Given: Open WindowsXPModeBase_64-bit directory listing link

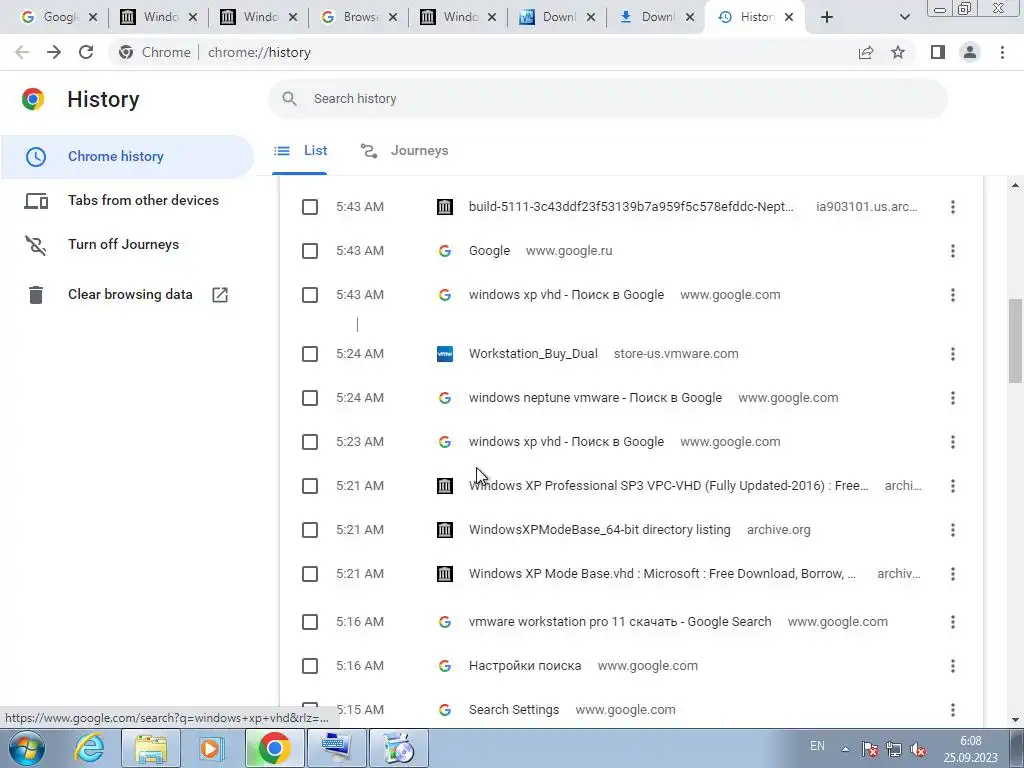Looking at the screenshot, I should [x=600, y=530].
